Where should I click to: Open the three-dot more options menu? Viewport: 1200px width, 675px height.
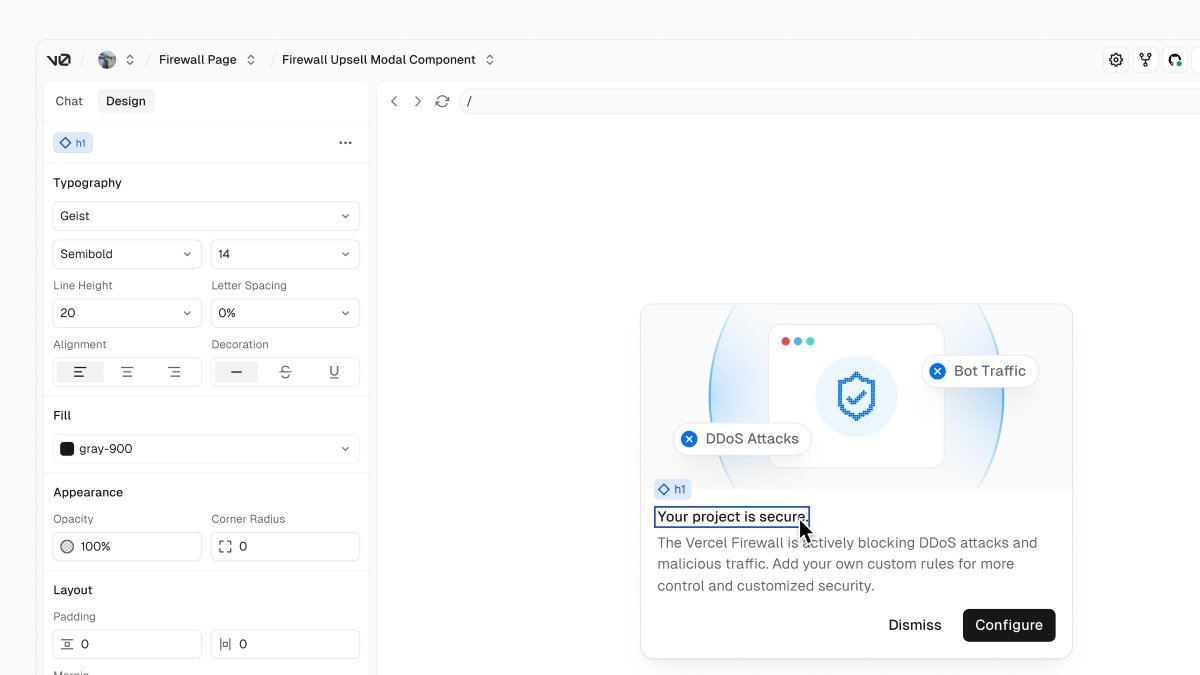pos(345,143)
